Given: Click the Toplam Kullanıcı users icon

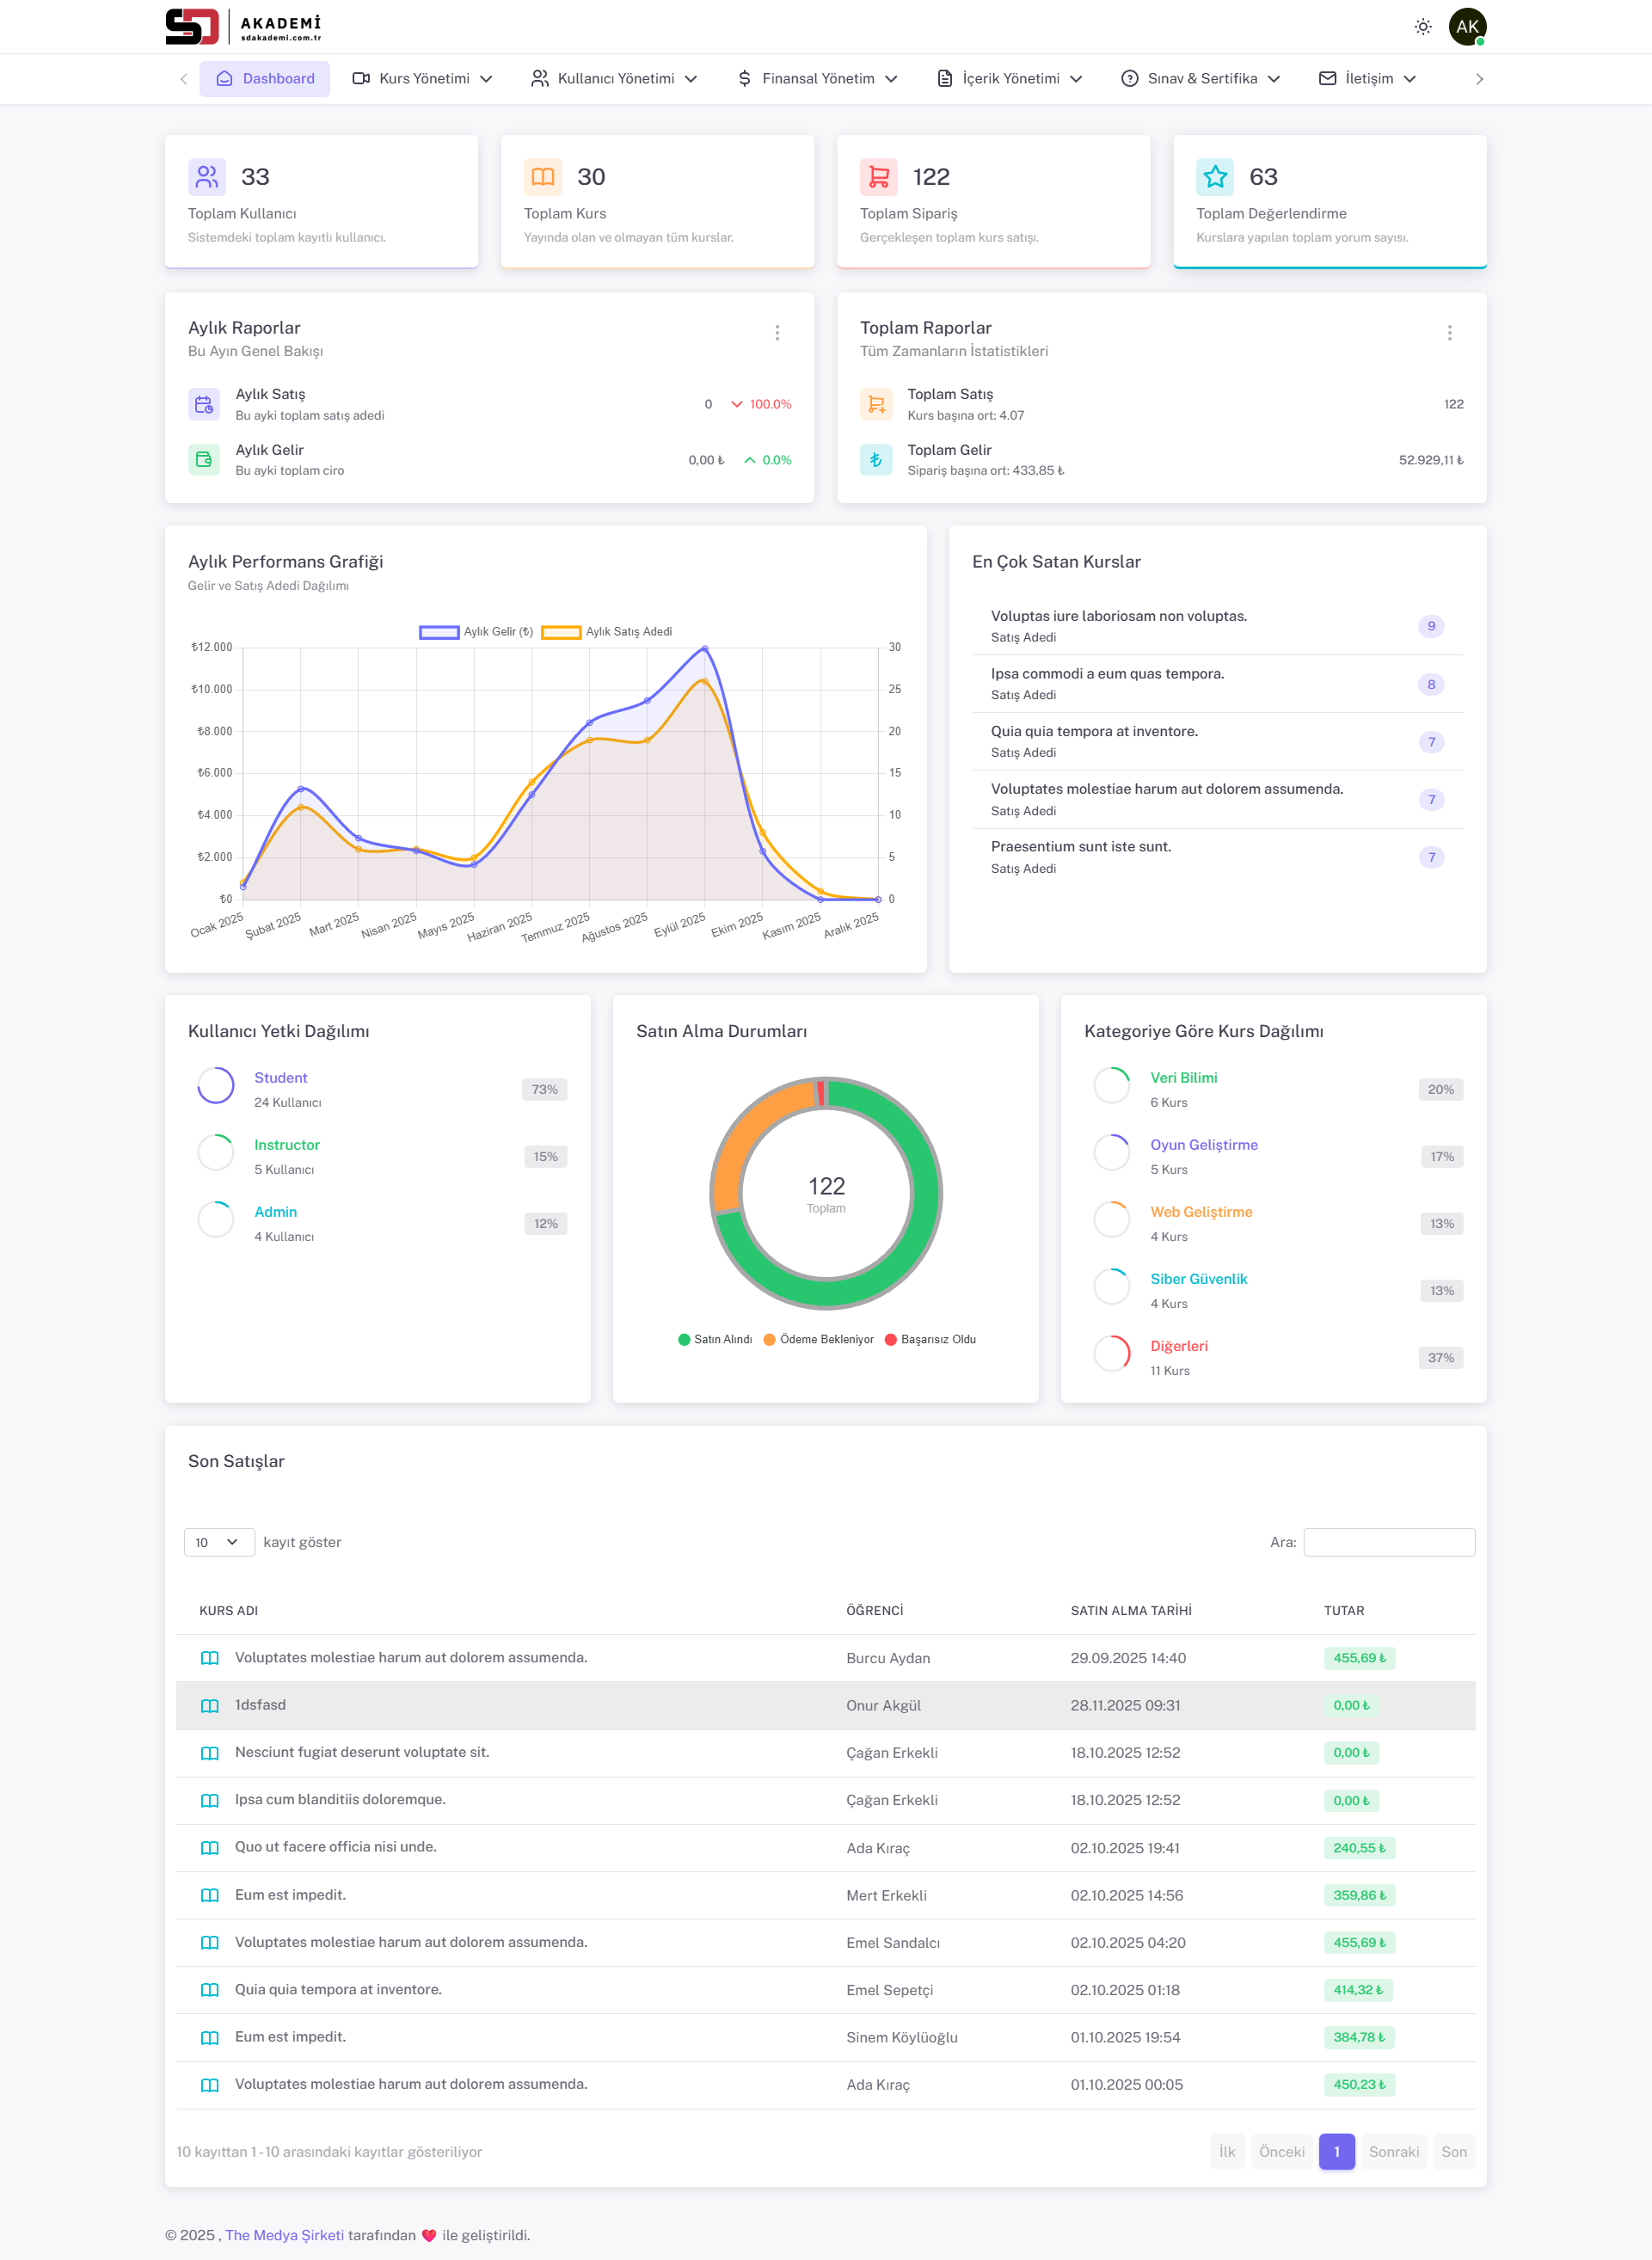Looking at the screenshot, I should click(x=206, y=176).
